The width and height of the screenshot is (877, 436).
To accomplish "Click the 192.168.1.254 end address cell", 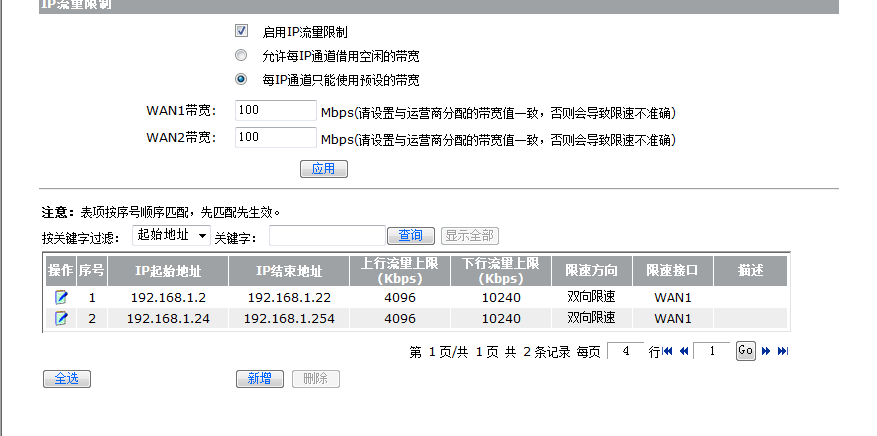I will point(289,319).
